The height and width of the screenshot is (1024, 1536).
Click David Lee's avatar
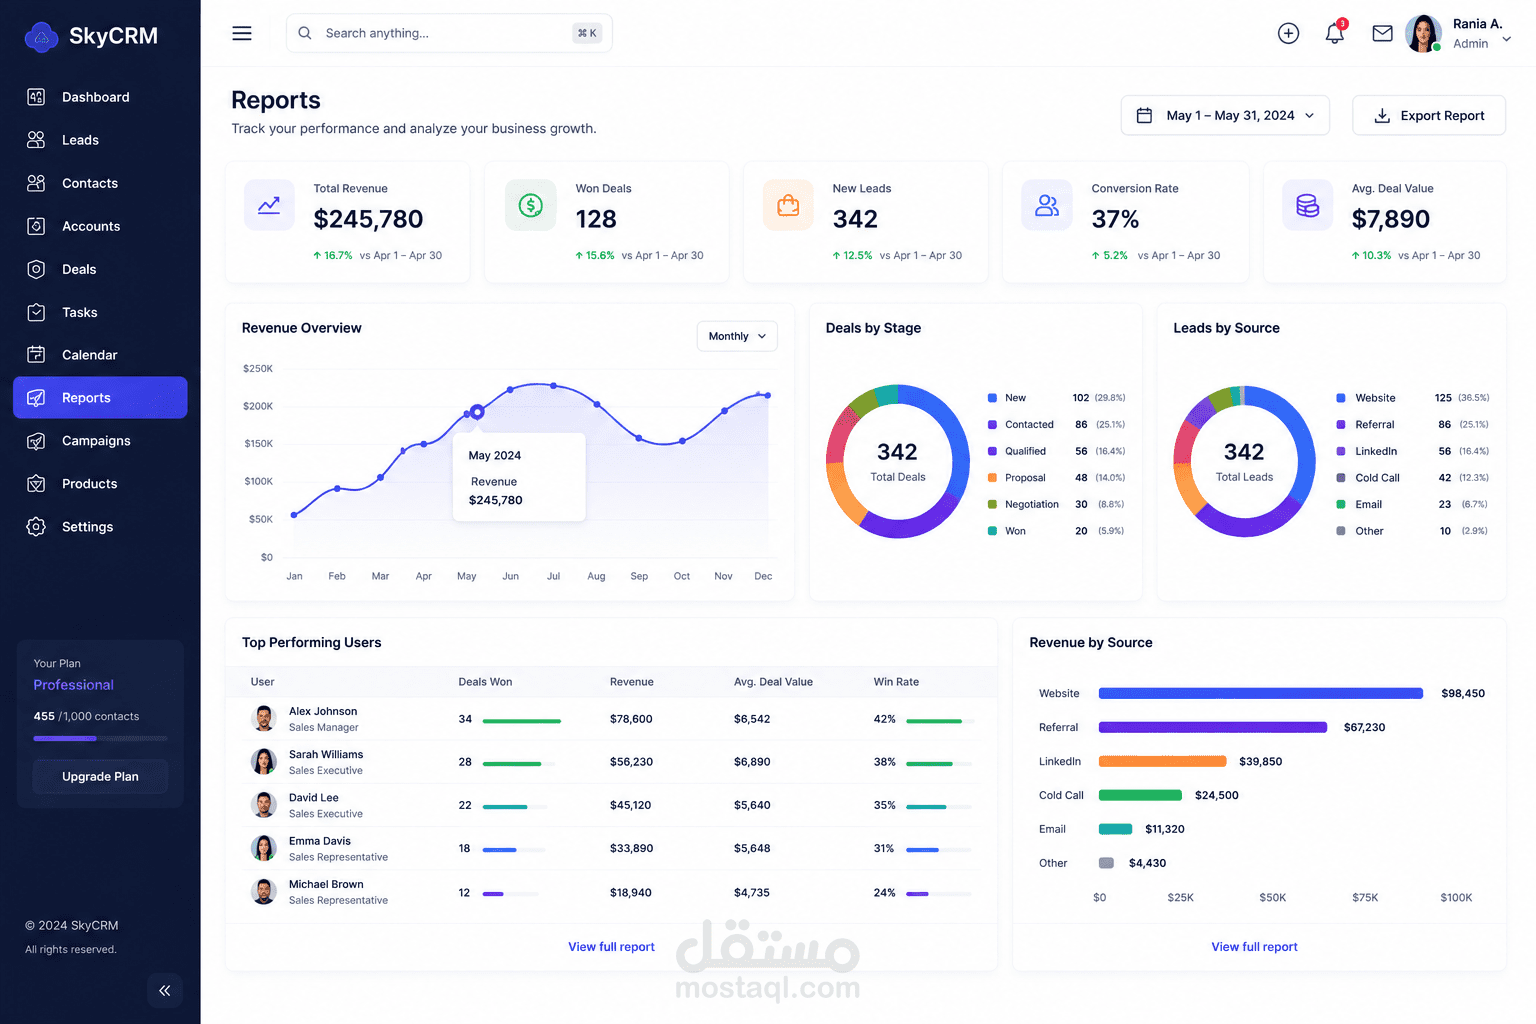pos(264,805)
